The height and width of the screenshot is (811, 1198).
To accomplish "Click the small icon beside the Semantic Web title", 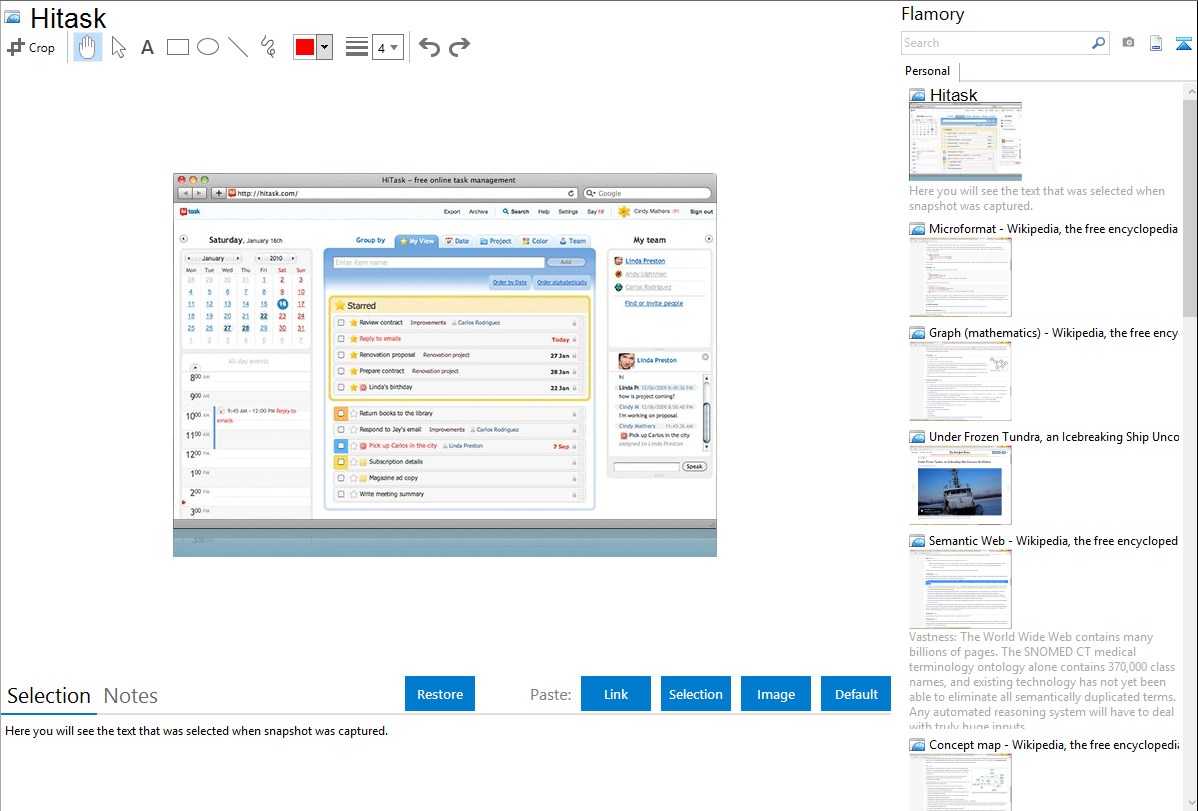I will pyautogui.click(x=917, y=541).
